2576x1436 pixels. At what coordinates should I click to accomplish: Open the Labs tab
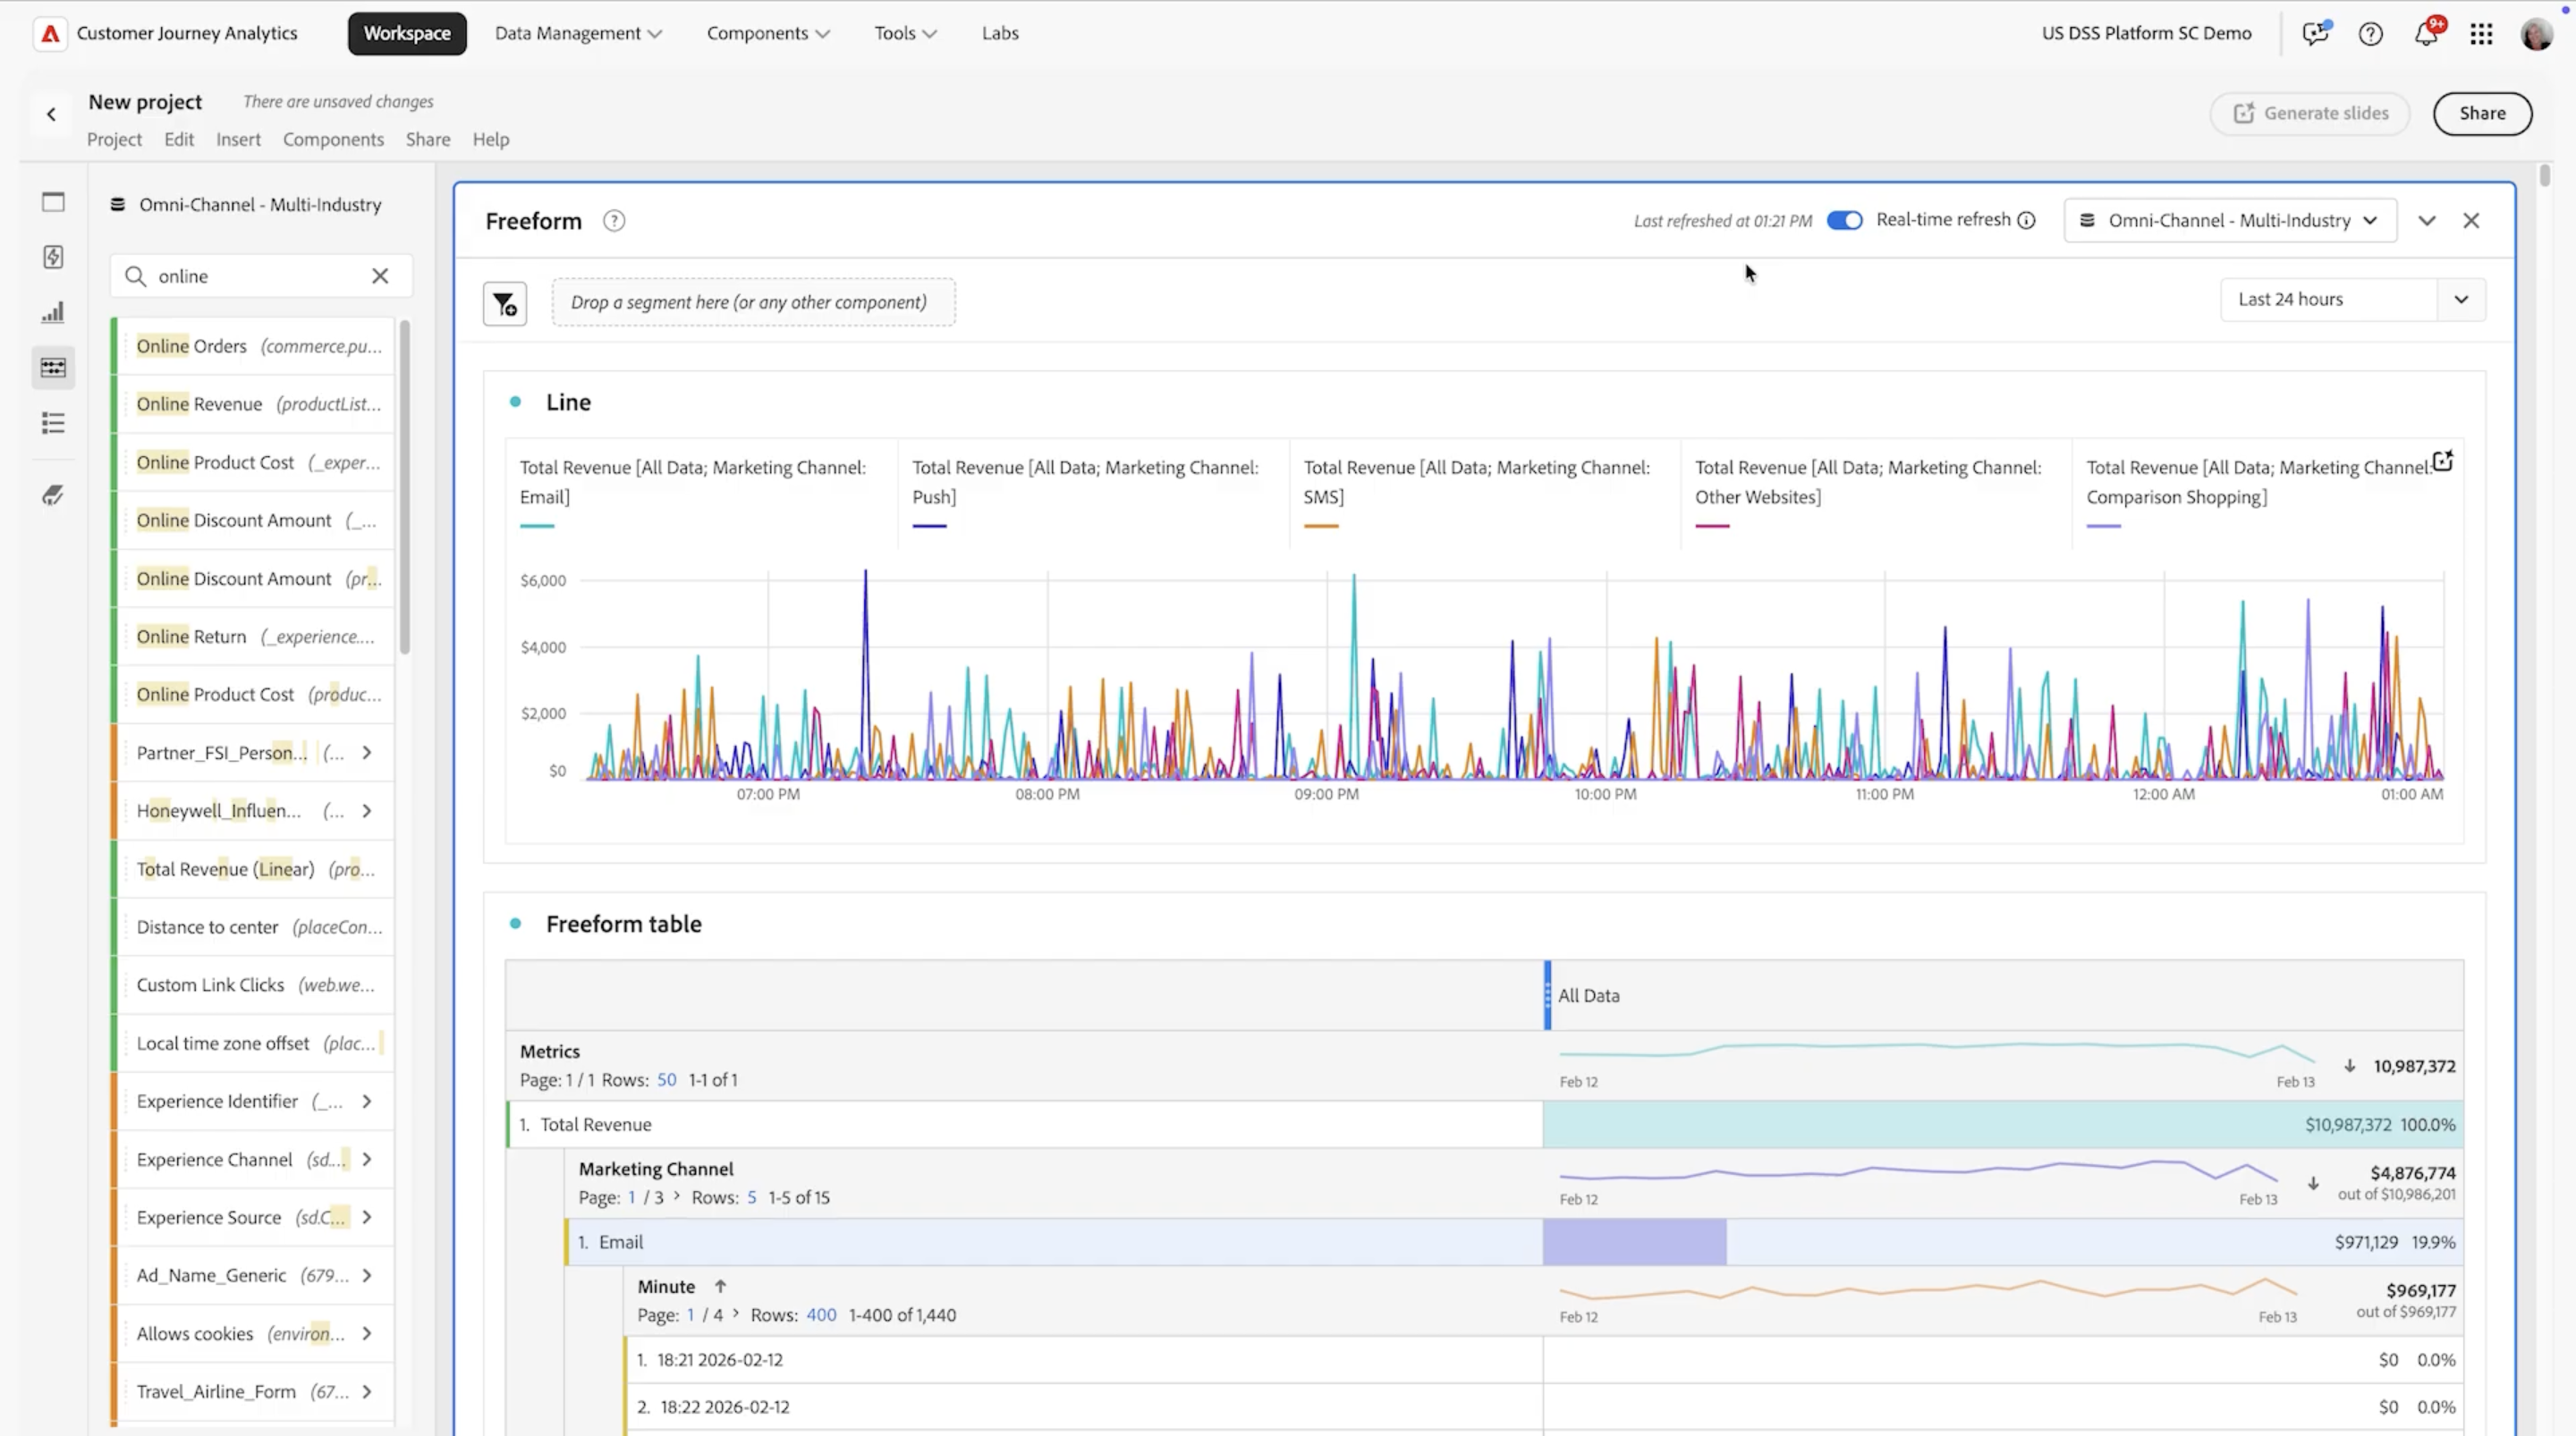[x=1000, y=33]
